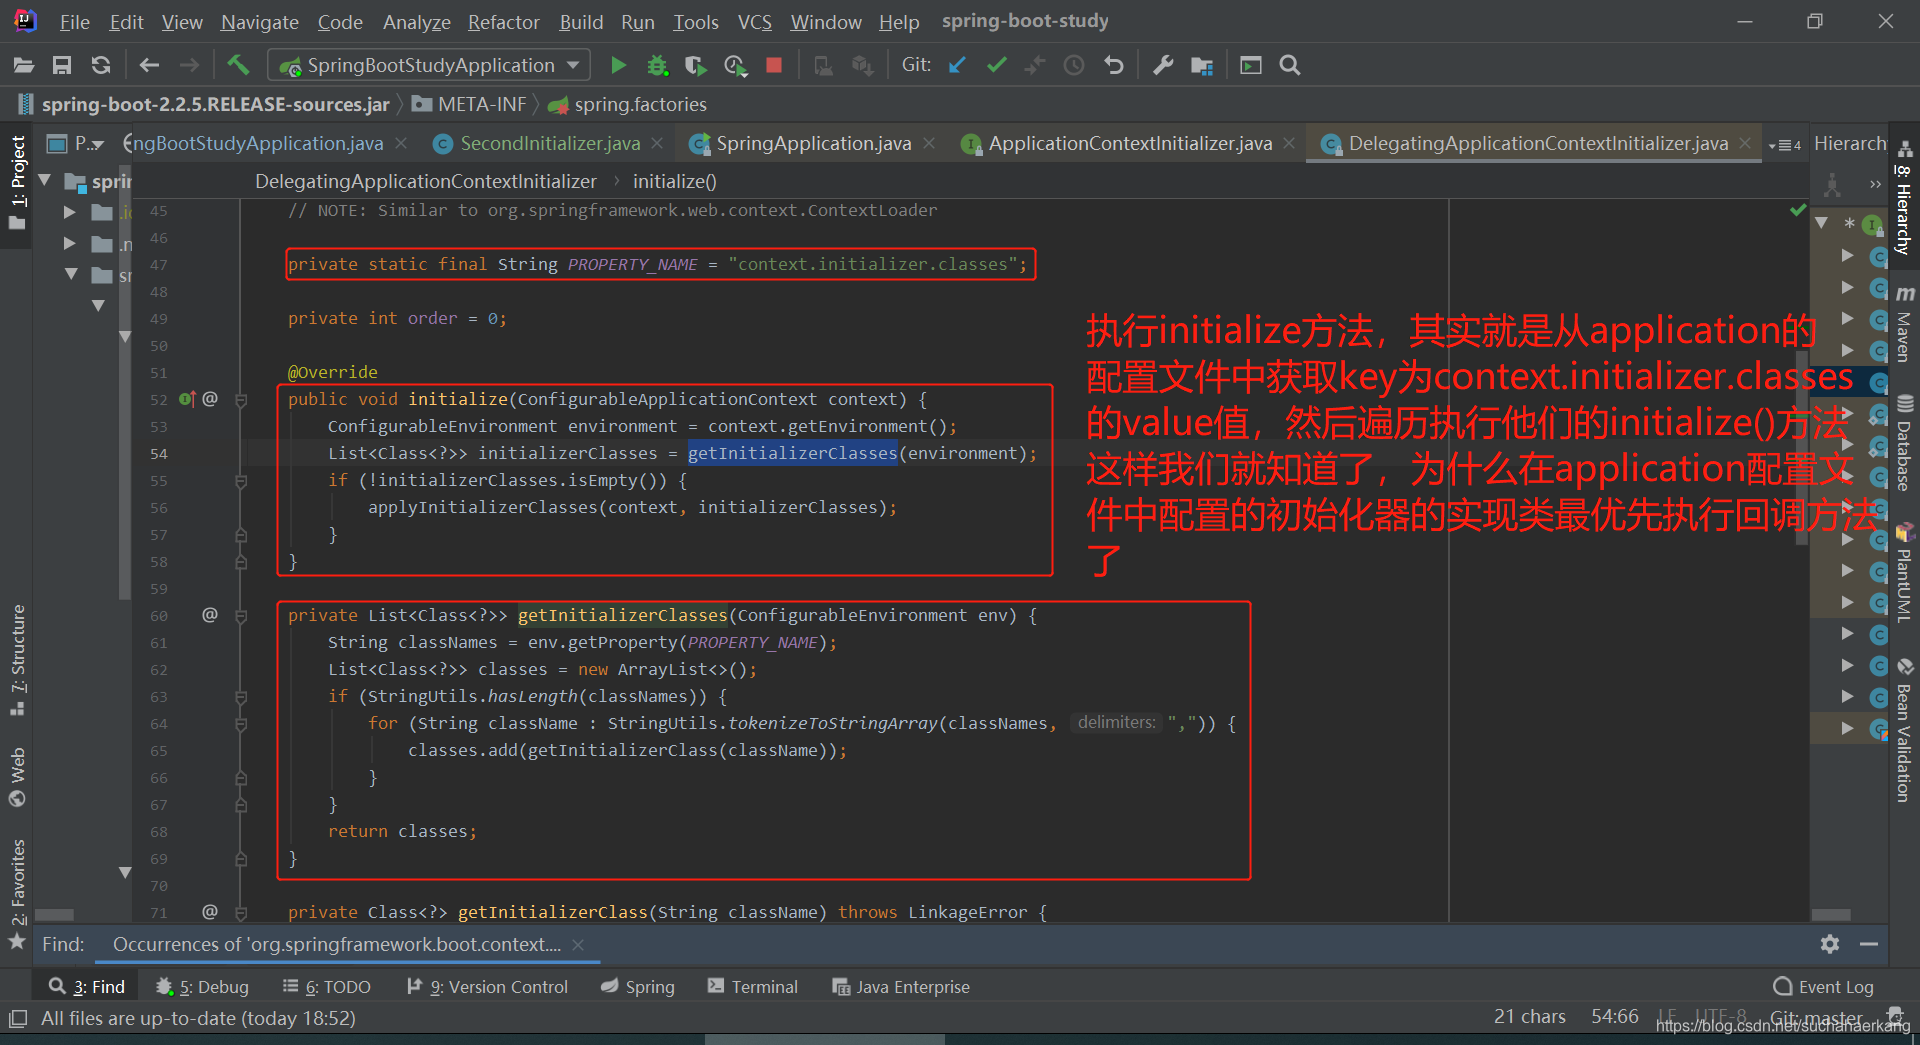Click the Git commit checkmark icon
The width and height of the screenshot is (1920, 1045).
(996, 65)
